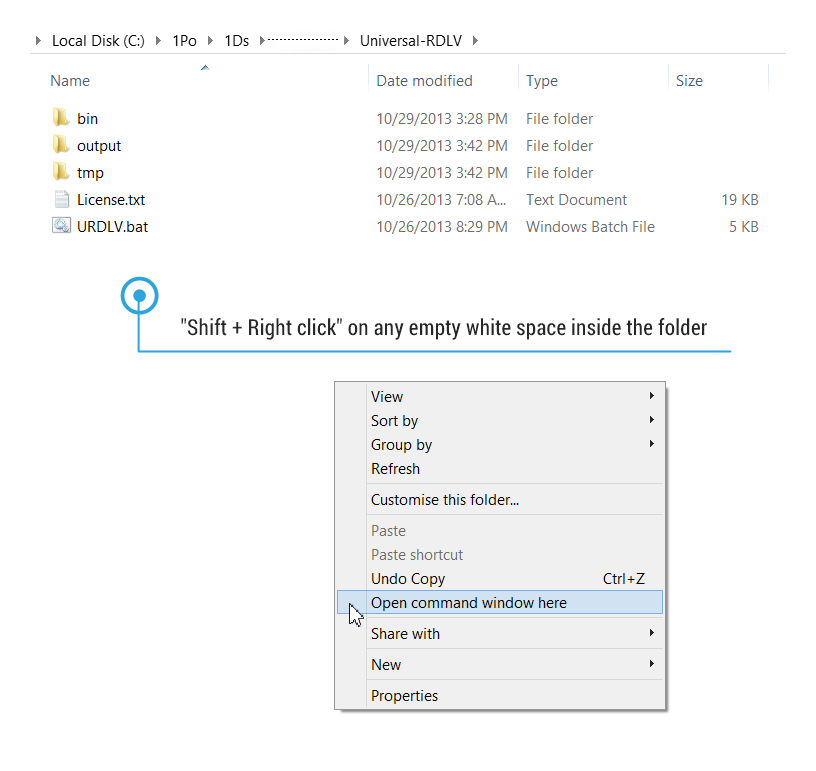Expand the View submenu arrow
Viewport: 816px width, 771px height.
tap(652, 396)
